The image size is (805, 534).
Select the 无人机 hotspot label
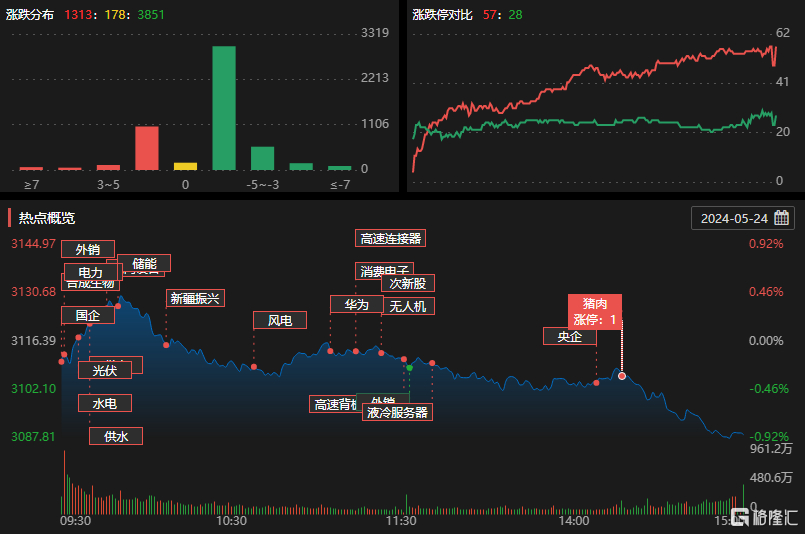pyautogui.click(x=408, y=306)
